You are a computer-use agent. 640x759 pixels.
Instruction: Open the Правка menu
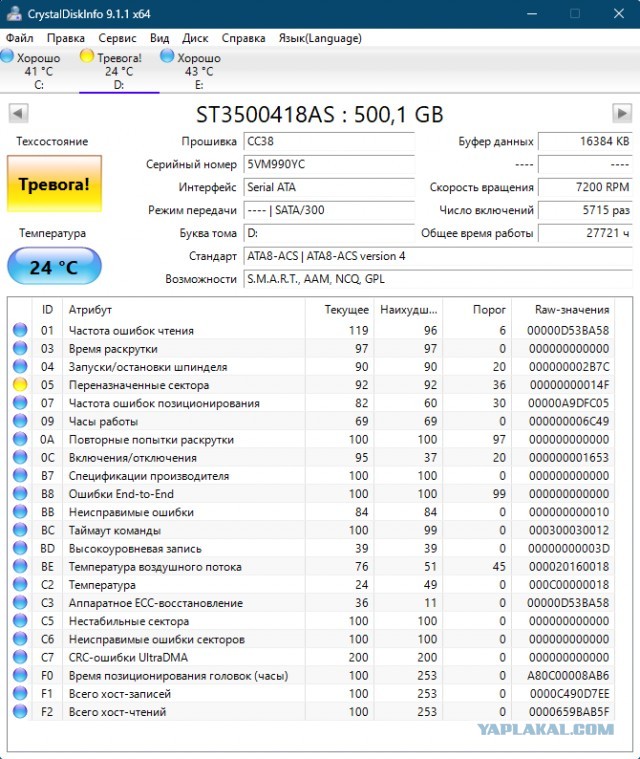[66, 38]
